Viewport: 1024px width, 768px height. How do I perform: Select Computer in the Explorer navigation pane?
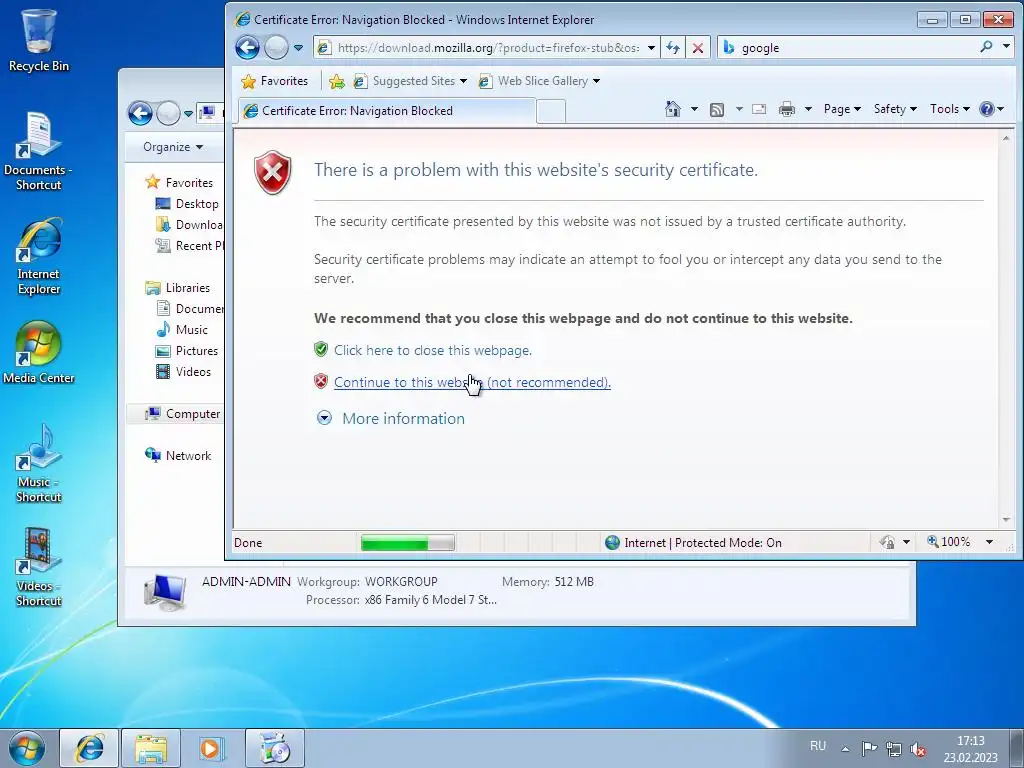pos(184,414)
